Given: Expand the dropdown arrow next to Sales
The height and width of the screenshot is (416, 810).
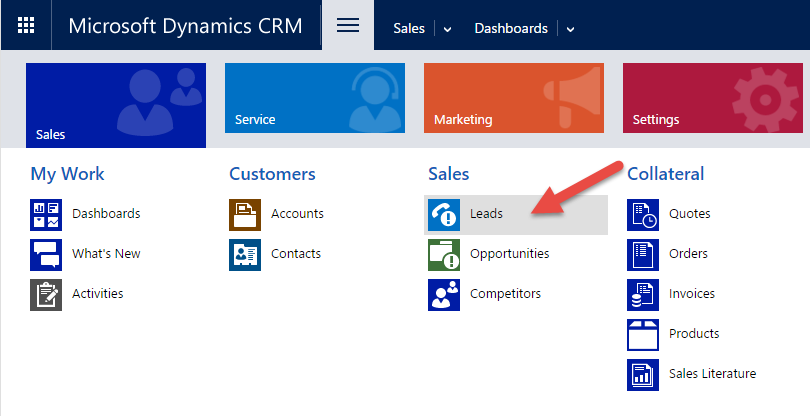Looking at the screenshot, I should click(x=447, y=29).
